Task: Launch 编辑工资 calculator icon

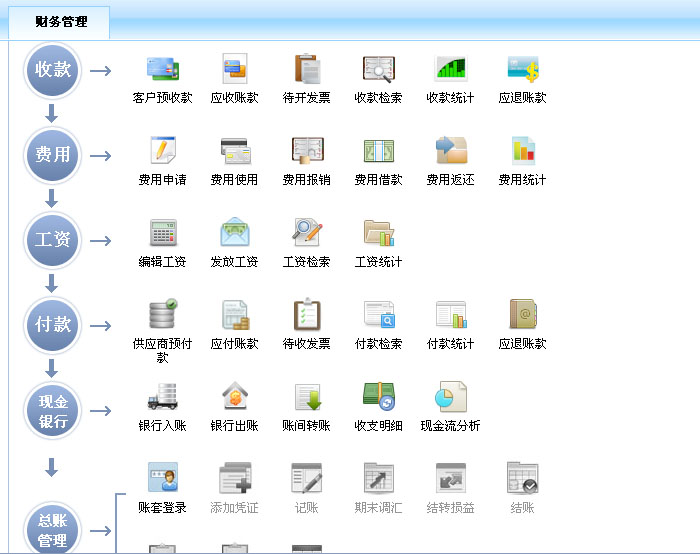Action: tap(162, 234)
